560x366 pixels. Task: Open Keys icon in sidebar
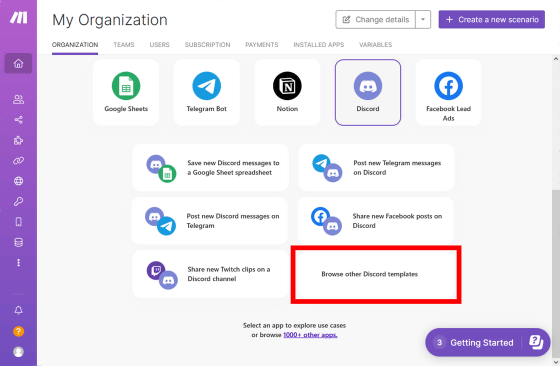18,201
